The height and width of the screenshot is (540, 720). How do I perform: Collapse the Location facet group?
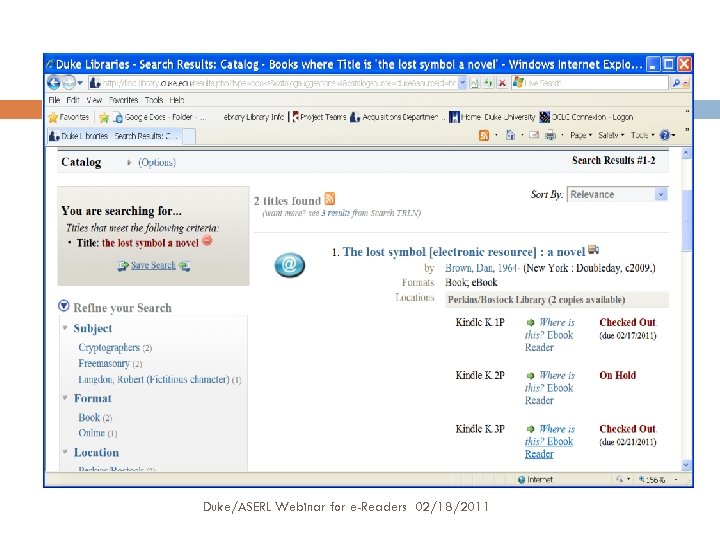[x=65, y=452]
